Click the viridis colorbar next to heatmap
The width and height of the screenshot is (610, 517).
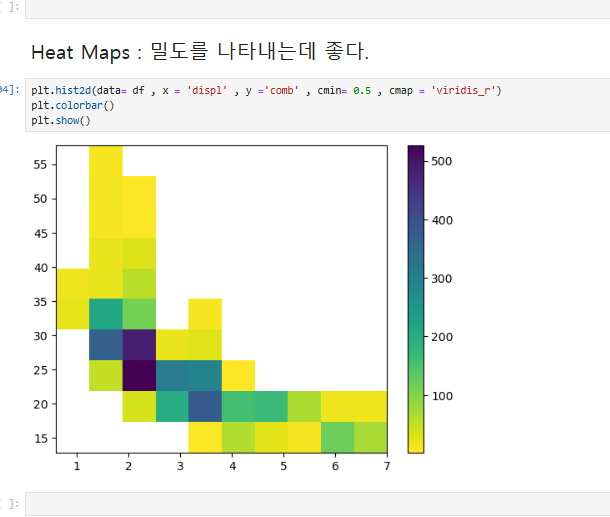[415, 299]
